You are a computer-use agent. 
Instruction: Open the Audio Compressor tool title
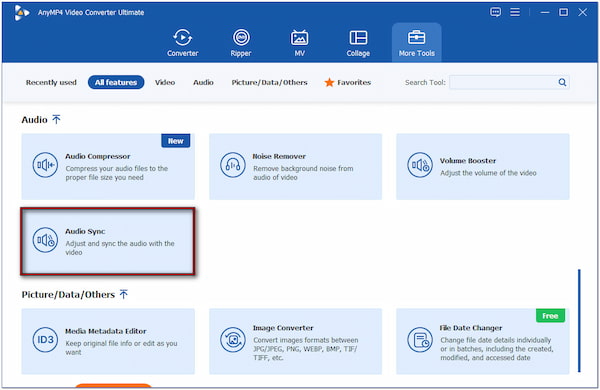point(98,156)
